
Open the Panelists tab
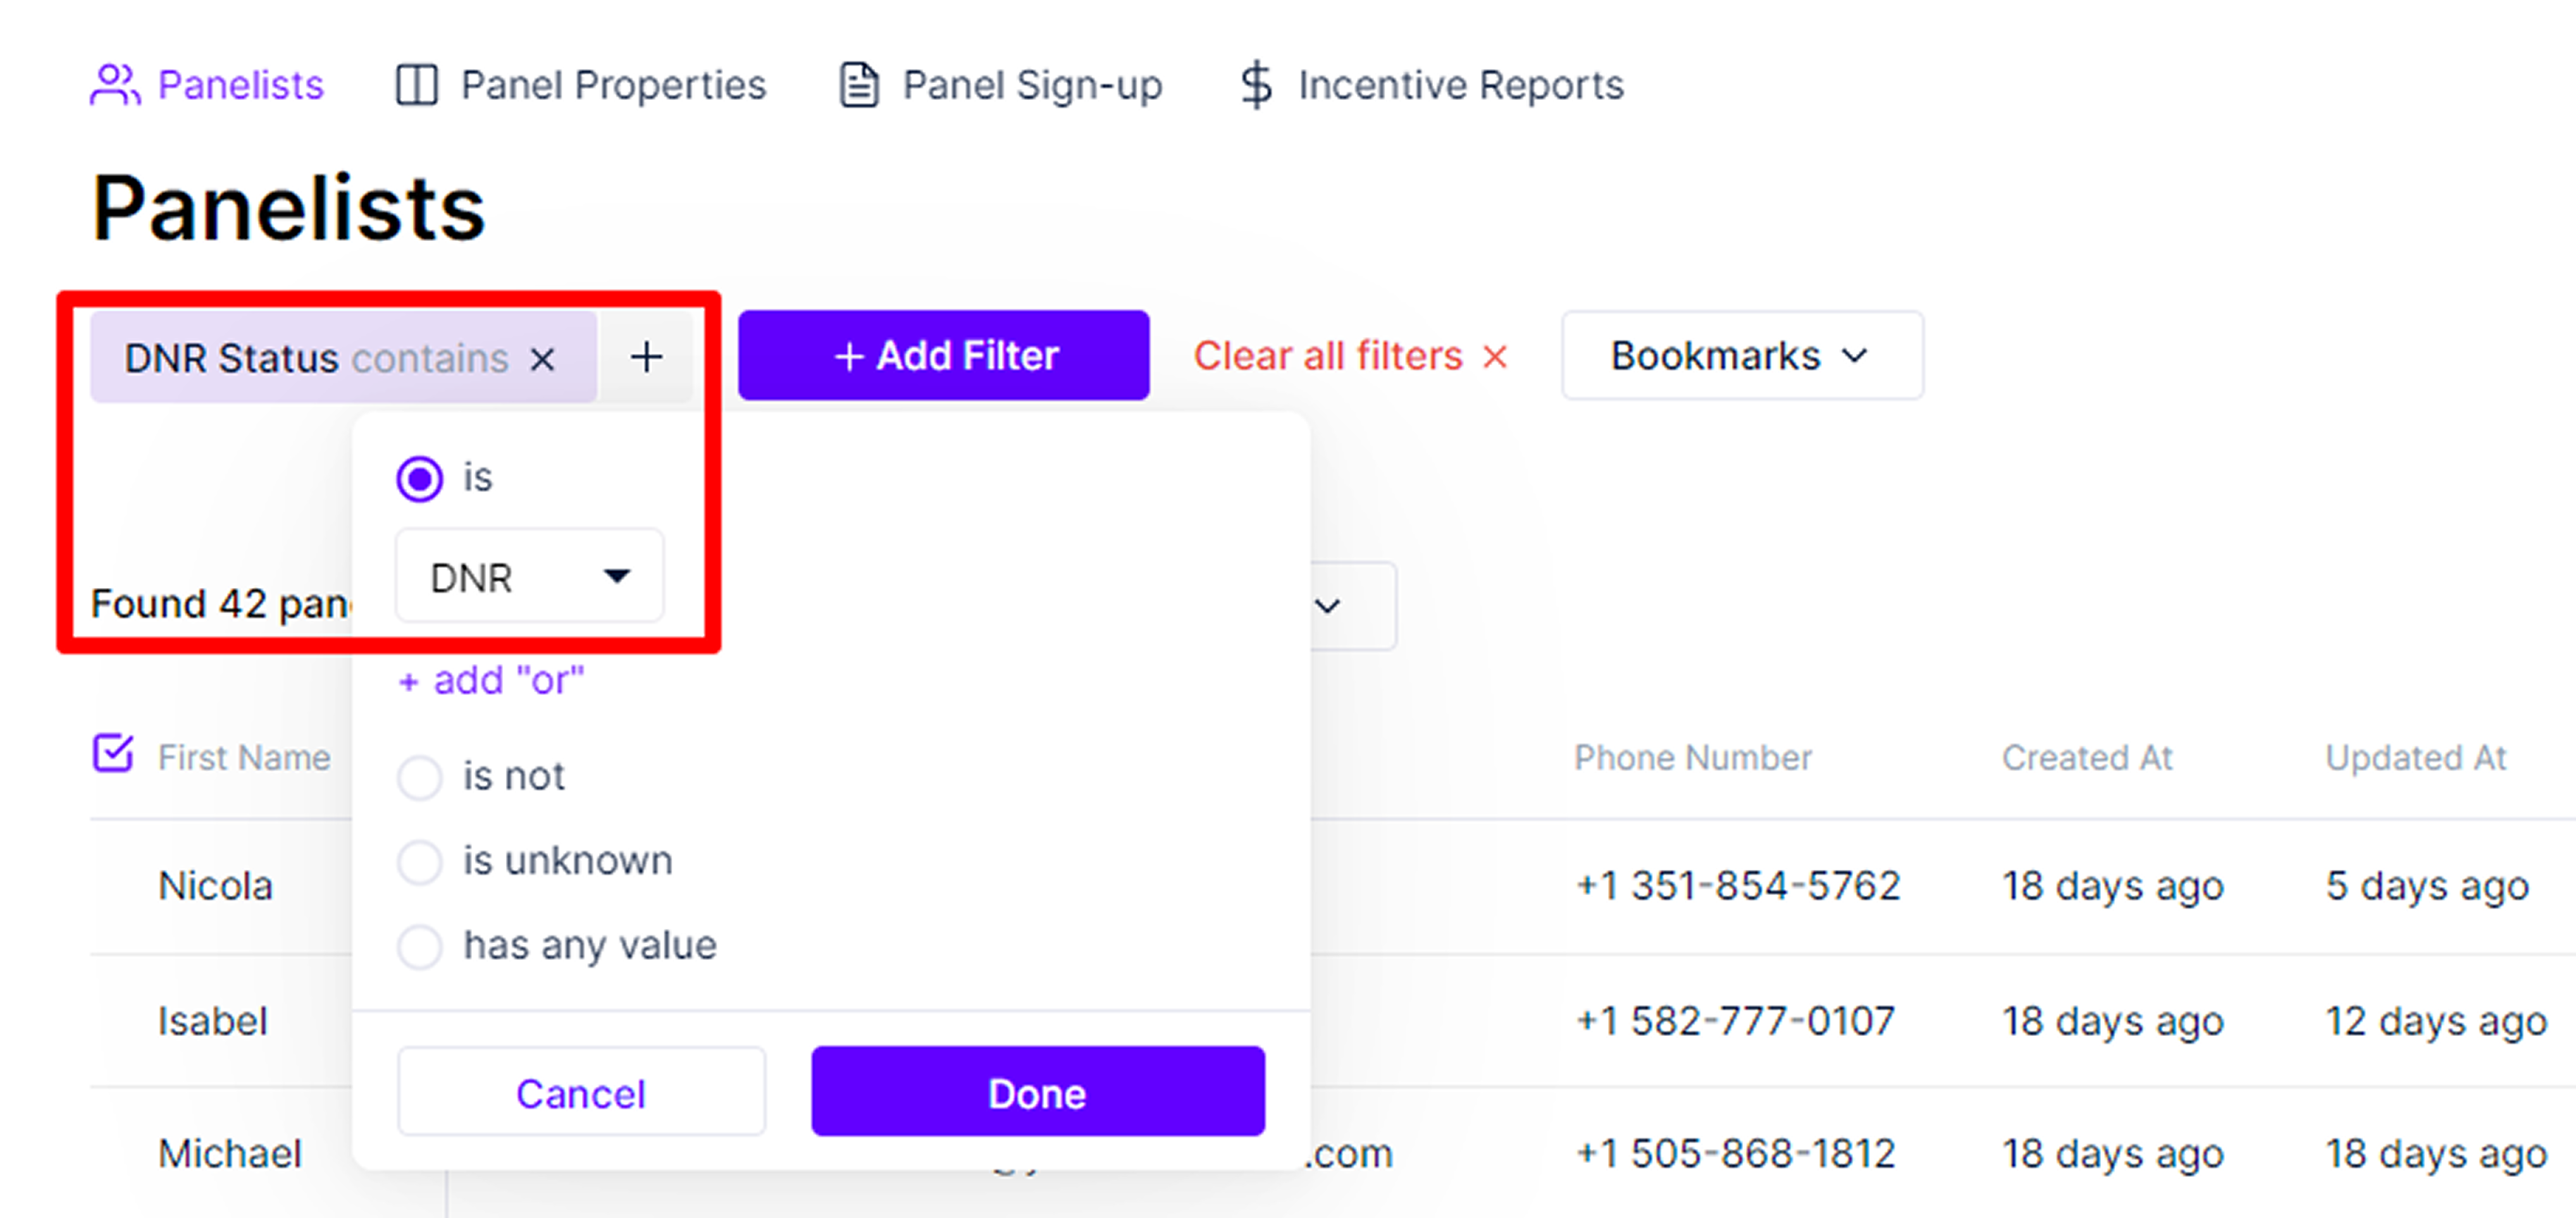point(207,85)
